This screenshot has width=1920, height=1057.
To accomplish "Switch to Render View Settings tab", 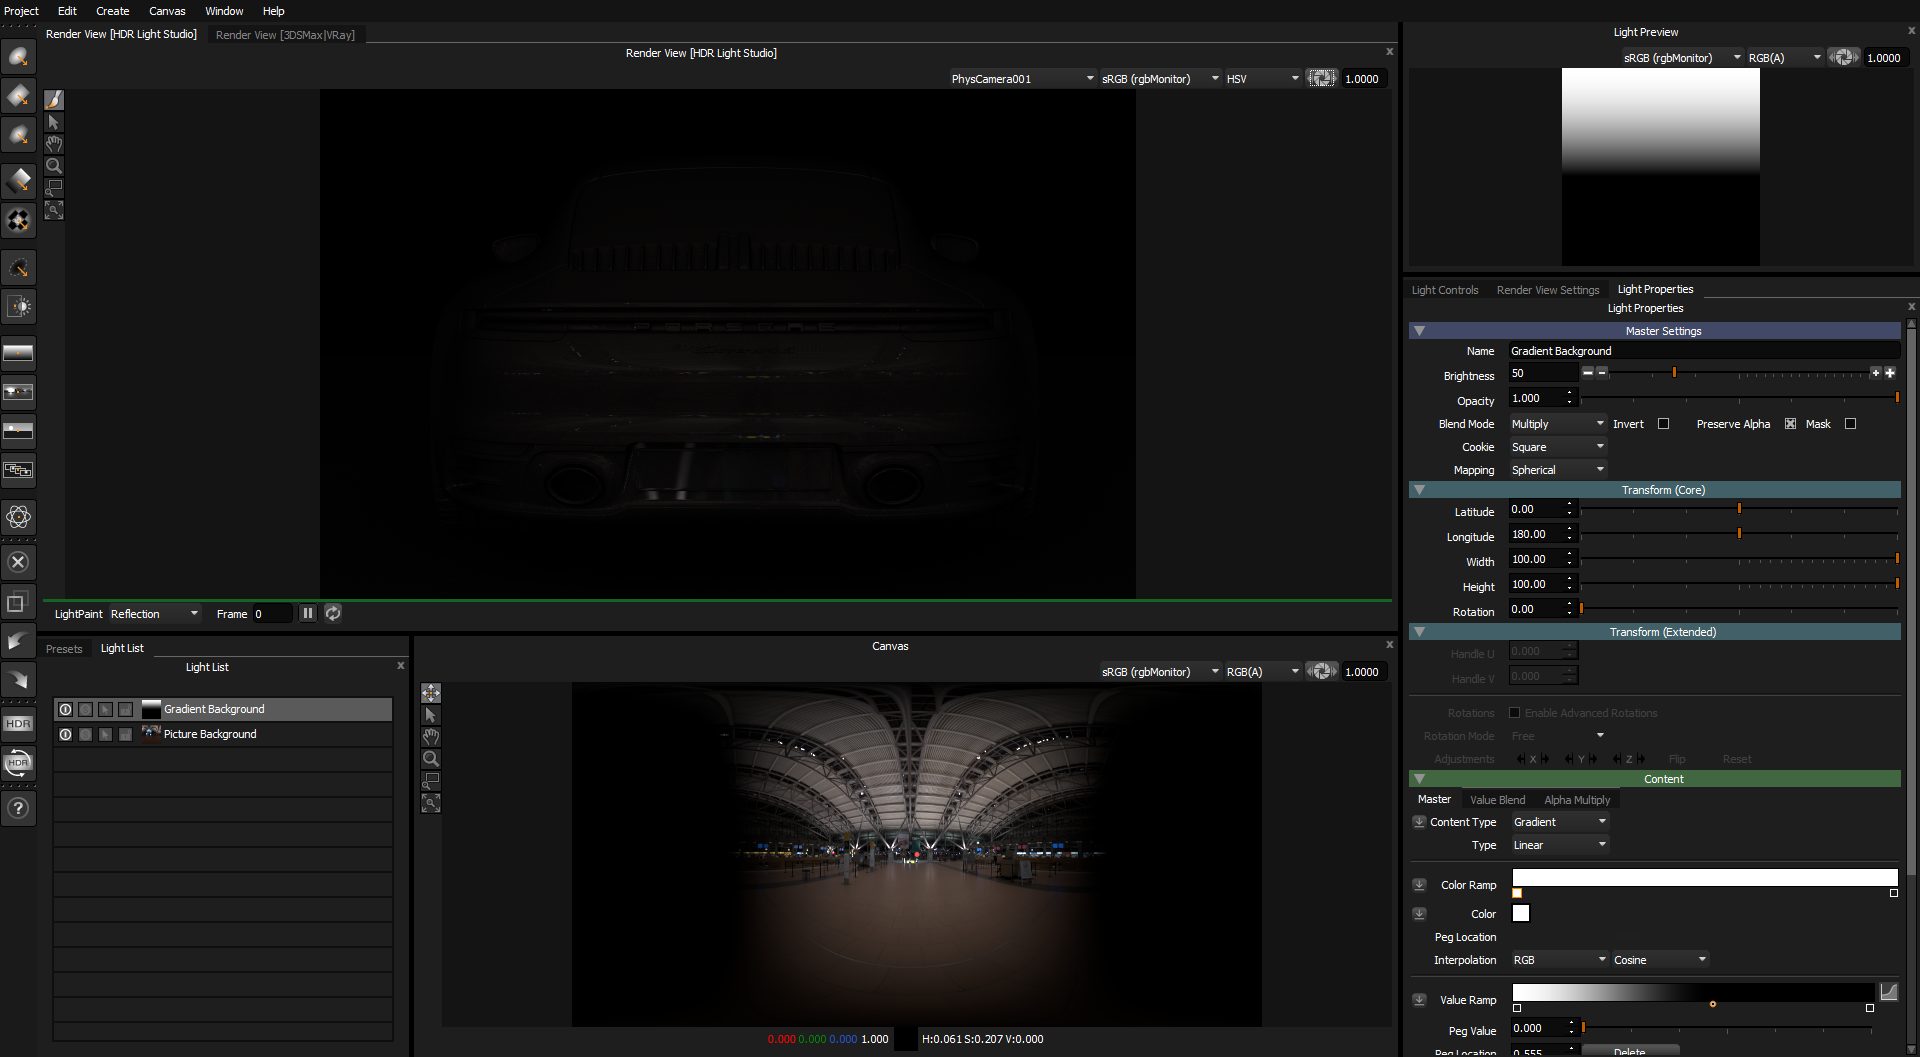I will (1547, 290).
